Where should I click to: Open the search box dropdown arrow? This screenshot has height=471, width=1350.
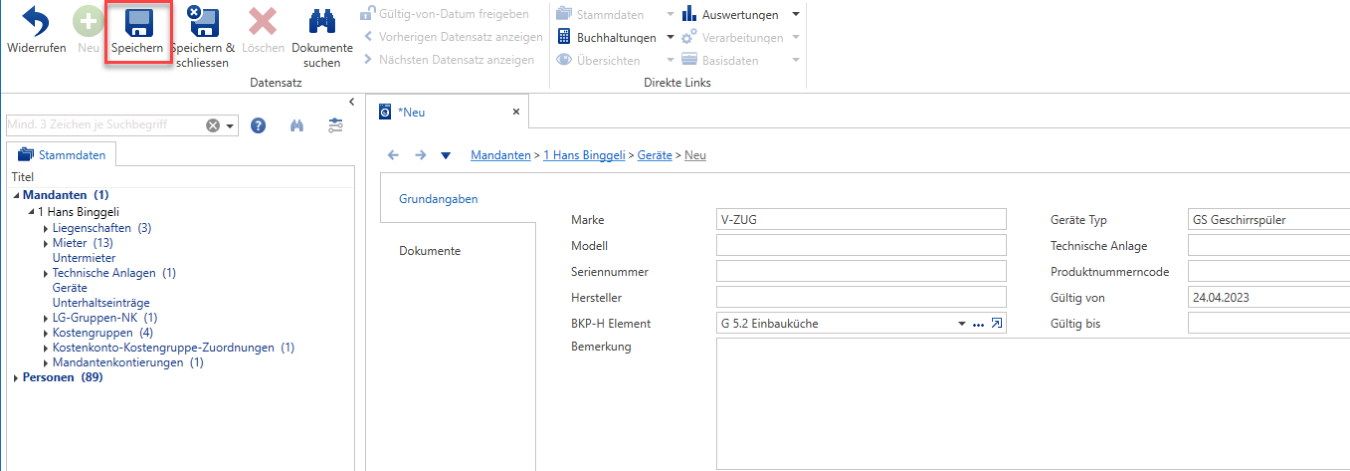(x=230, y=126)
